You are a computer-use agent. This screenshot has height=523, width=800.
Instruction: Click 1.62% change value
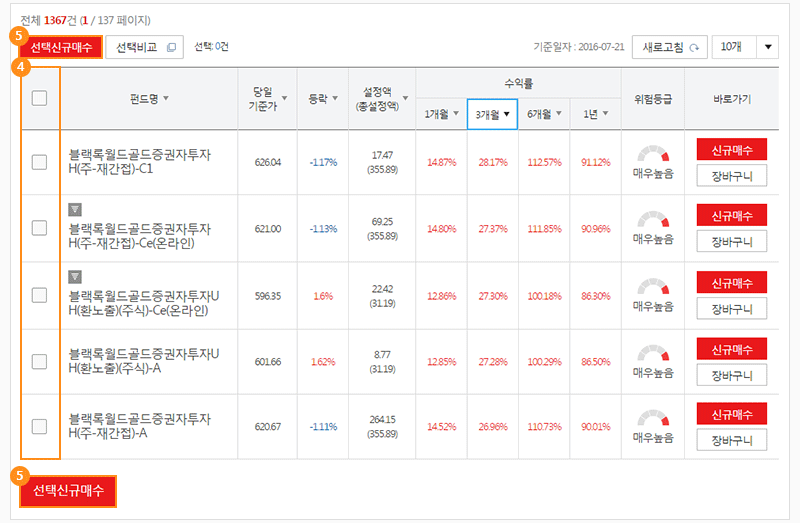point(323,362)
